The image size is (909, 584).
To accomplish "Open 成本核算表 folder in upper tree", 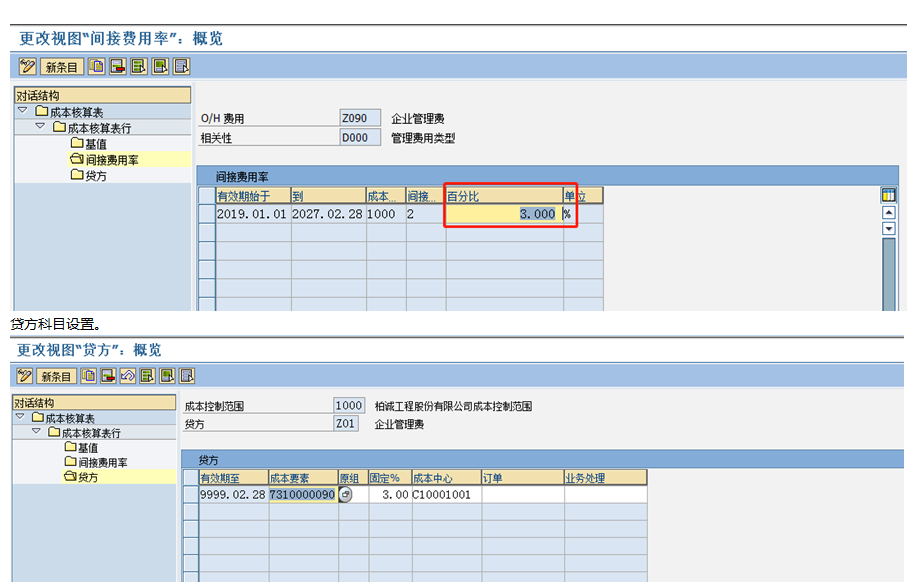I will tap(70, 111).
